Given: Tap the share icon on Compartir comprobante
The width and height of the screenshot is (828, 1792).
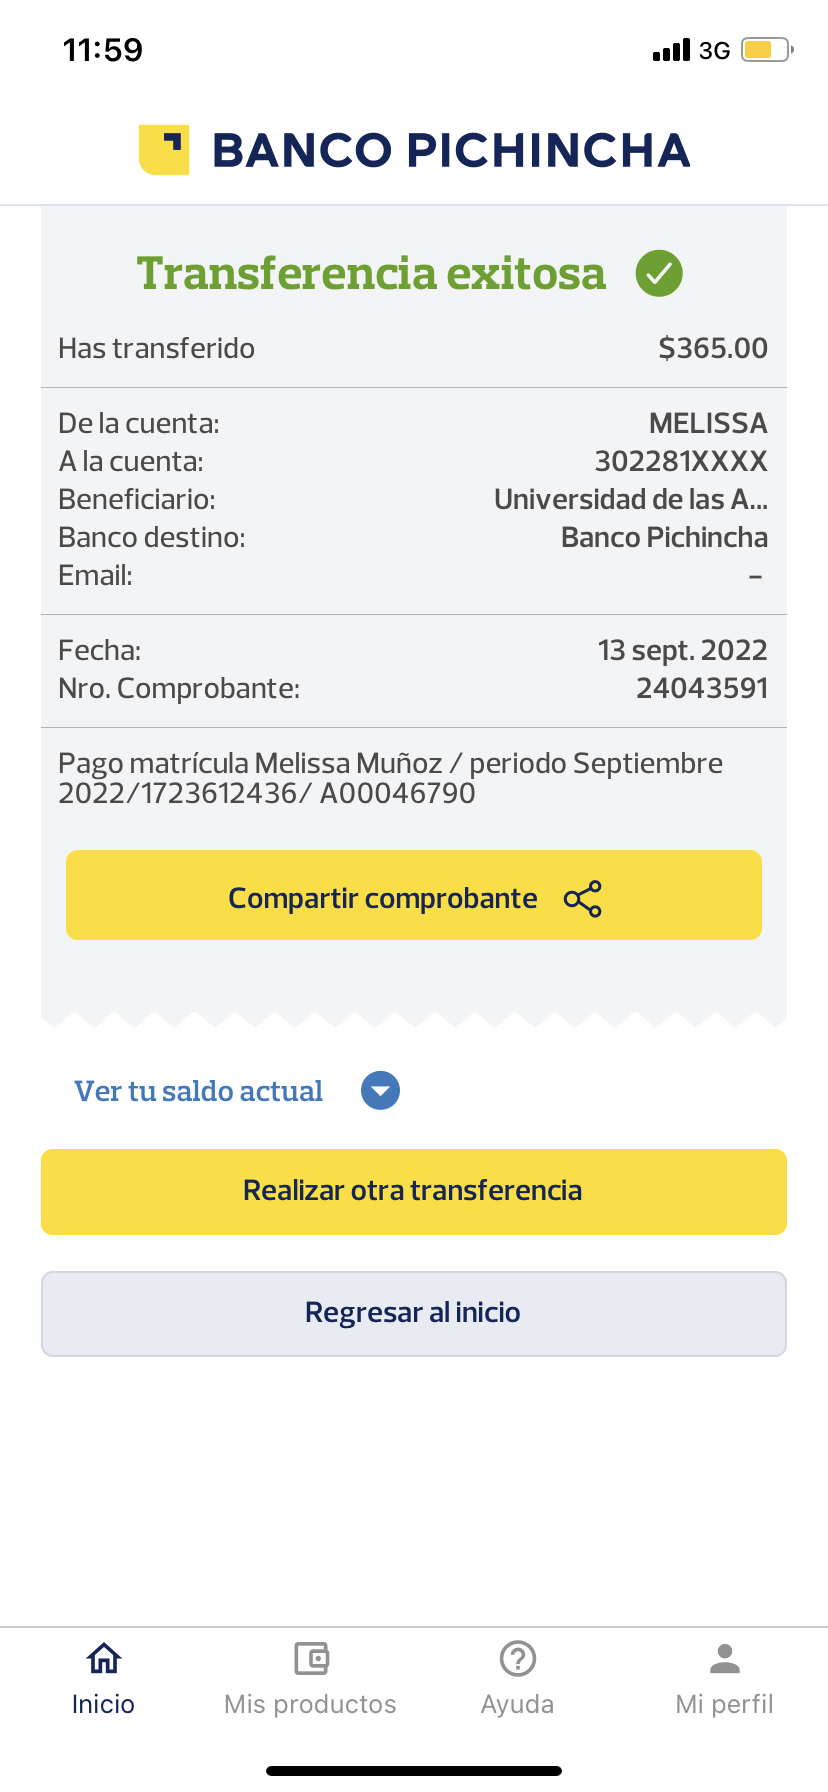Looking at the screenshot, I should (x=583, y=899).
